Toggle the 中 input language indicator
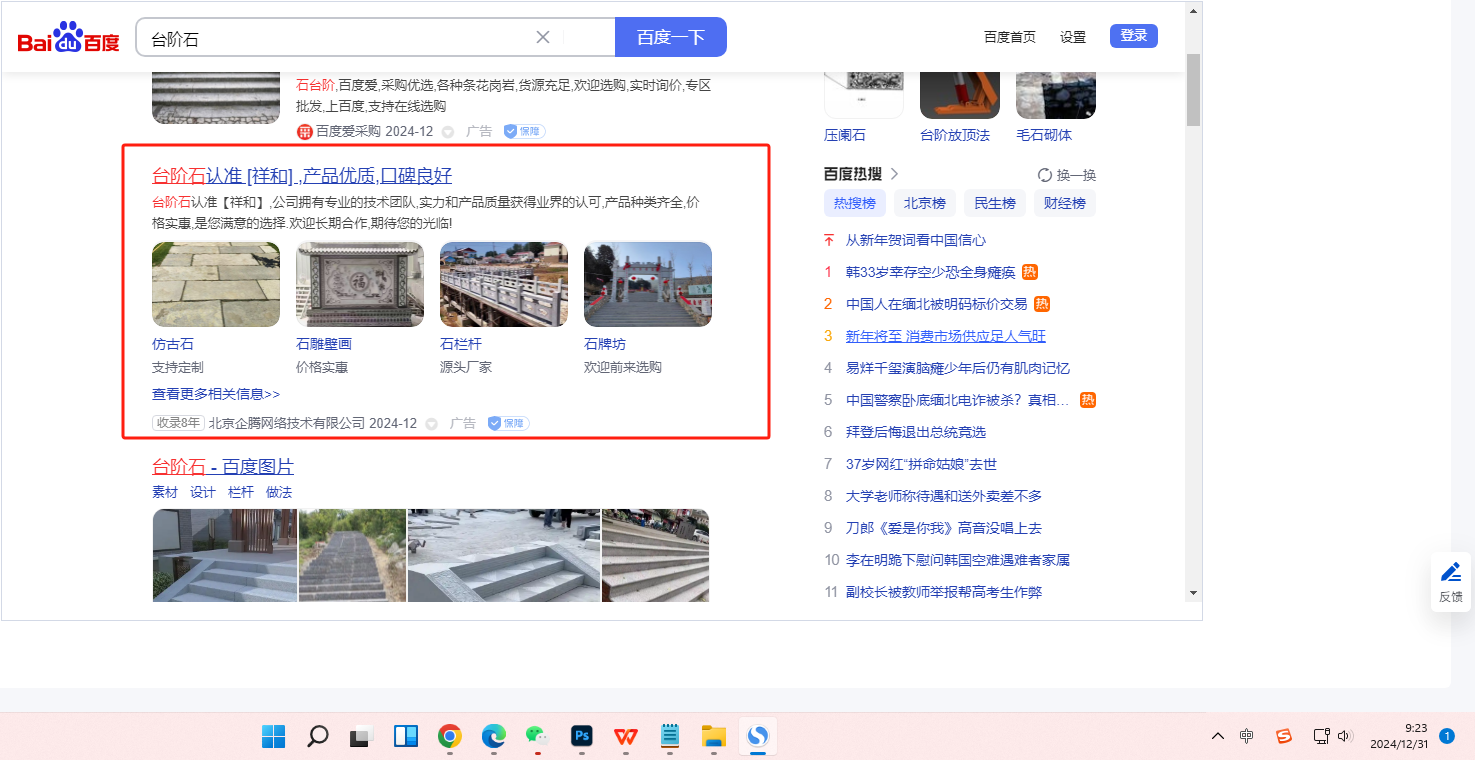The width and height of the screenshot is (1475, 760). pyautogui.click(x=1247, y=736)
